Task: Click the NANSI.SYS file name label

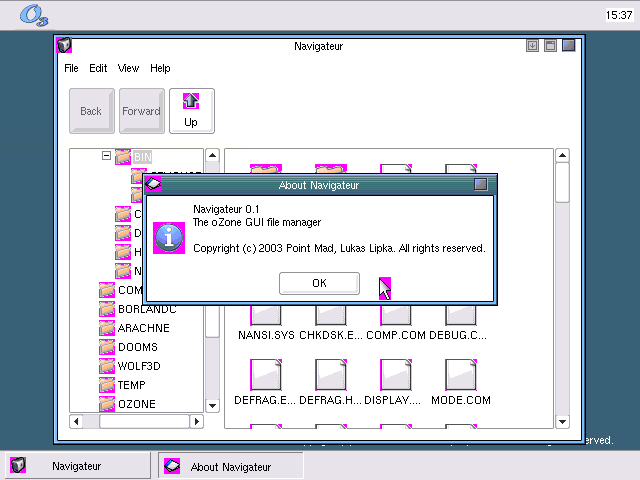Action: point(266,335)
